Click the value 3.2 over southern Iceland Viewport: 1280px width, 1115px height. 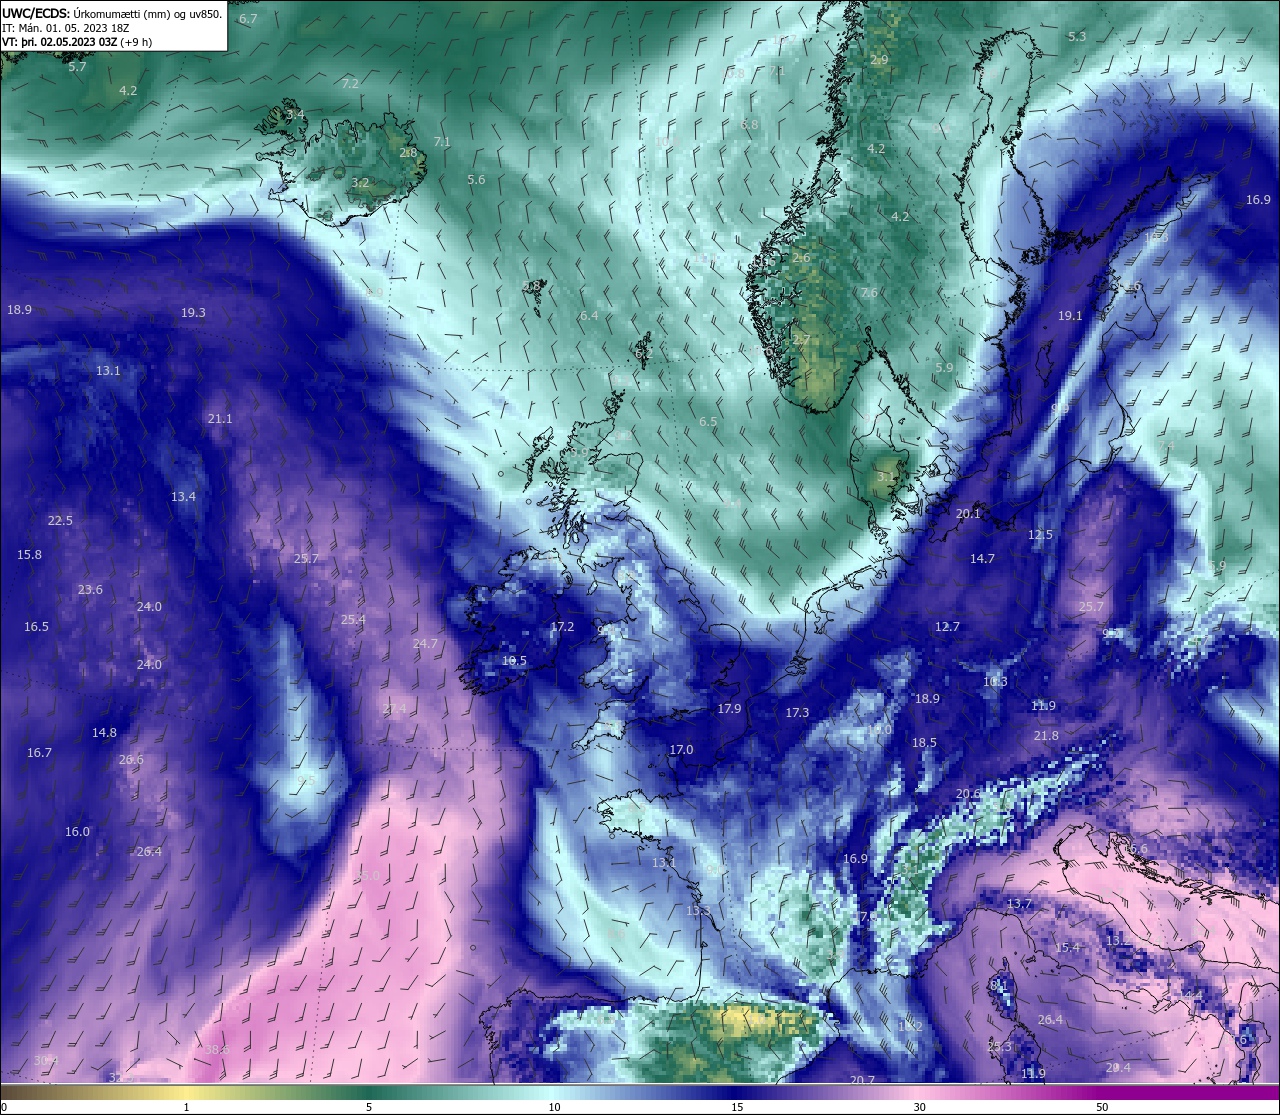[361, 183]
